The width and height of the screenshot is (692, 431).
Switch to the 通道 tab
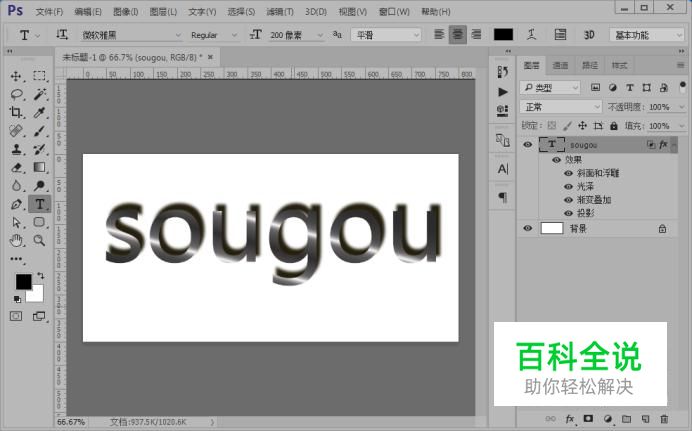[x=560, y=65]
